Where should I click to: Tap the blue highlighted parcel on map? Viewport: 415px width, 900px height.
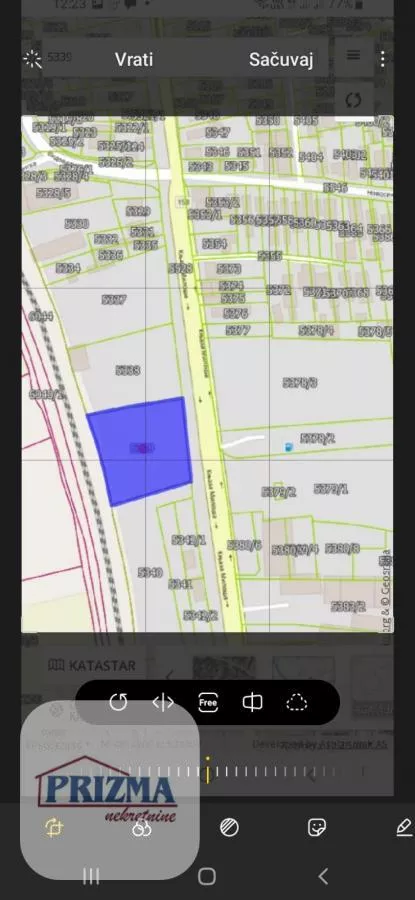139,451
